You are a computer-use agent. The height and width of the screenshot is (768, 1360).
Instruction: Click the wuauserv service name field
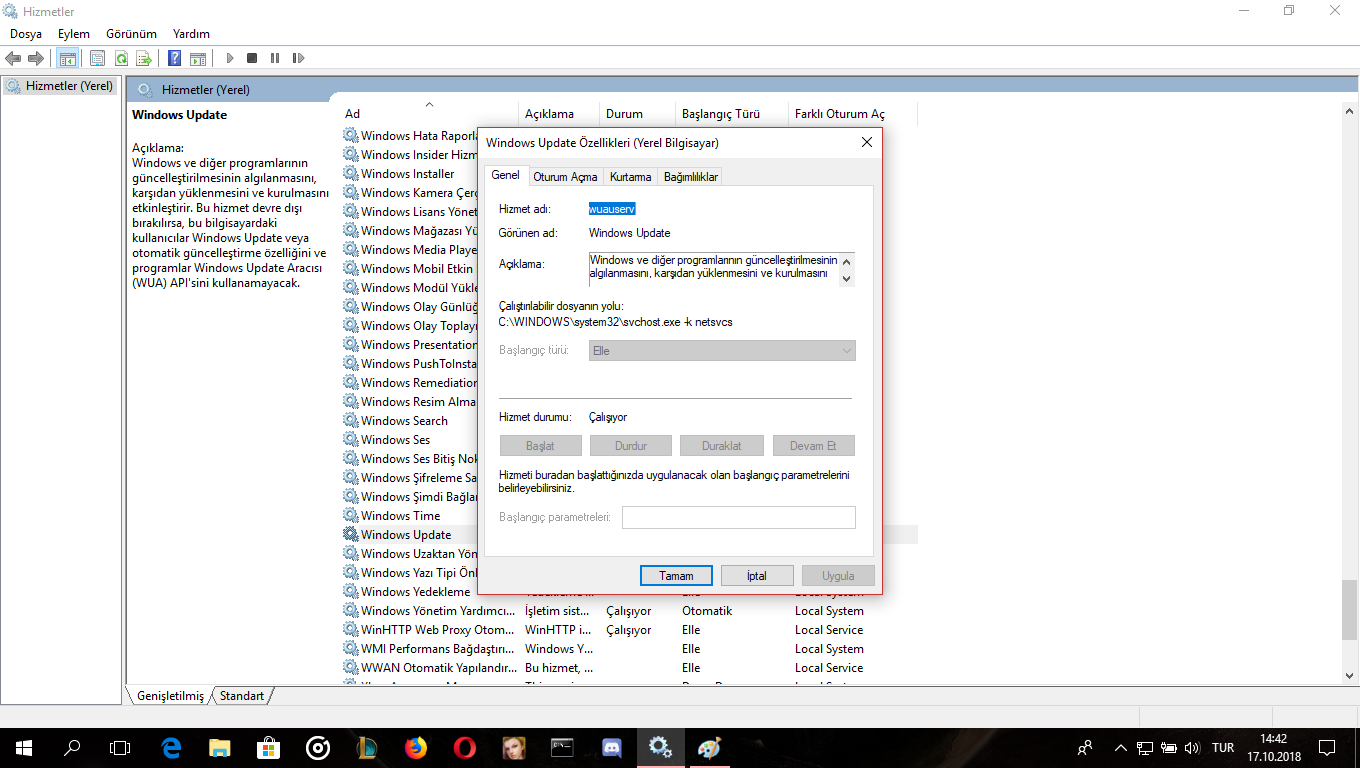tap(612, 209)
